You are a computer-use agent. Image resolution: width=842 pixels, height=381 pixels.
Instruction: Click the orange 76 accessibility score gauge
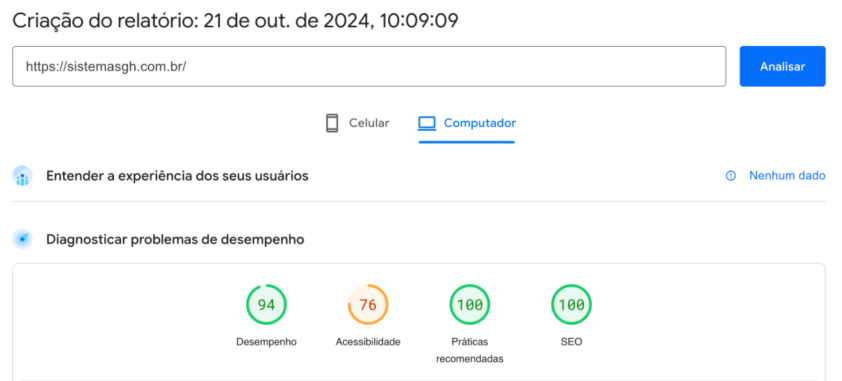(x=368, y=305)
